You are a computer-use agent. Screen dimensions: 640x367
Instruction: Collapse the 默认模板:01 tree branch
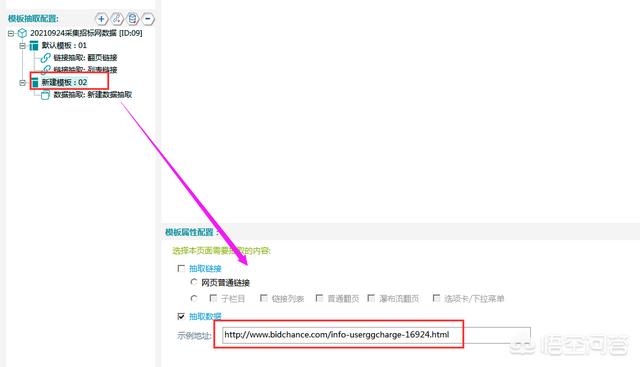tap(23, 46)
